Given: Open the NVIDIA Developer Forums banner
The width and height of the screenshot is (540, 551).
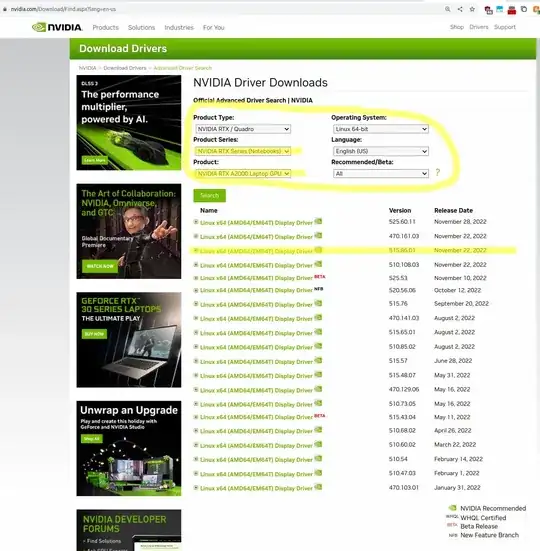Looking at the screenshot, I should tap(129, 530).
